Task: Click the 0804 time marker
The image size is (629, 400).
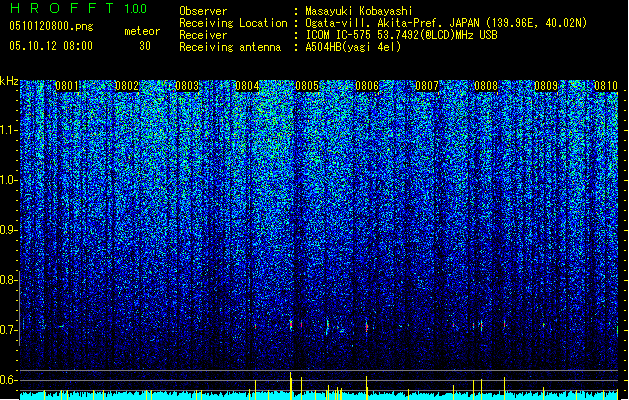Action: [247, 86]
